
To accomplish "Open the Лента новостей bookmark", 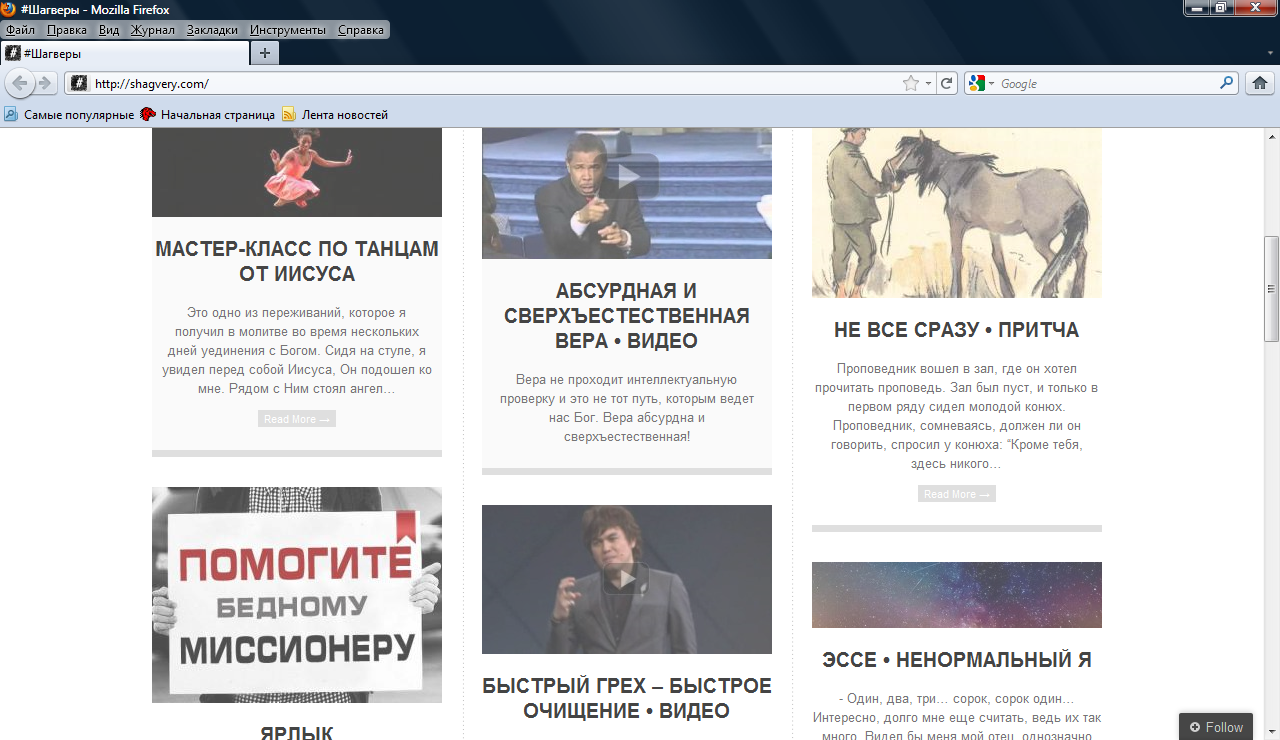I will pyautogui.click(x=344, y=115).
